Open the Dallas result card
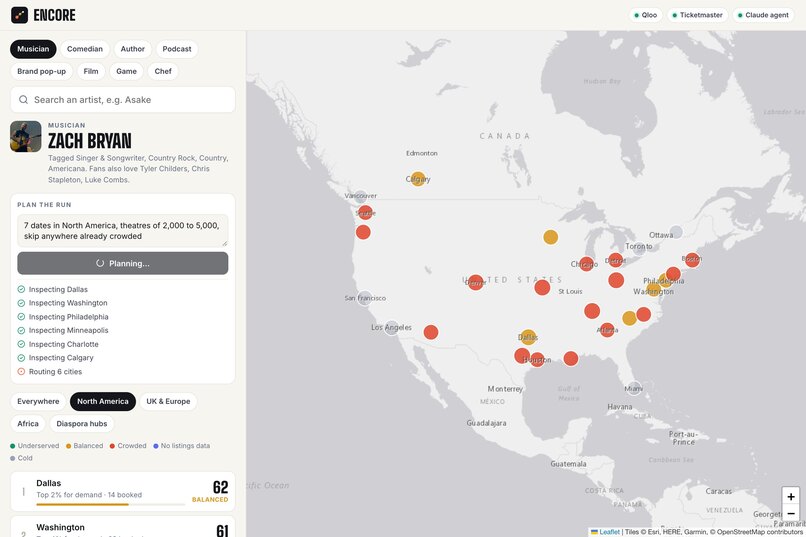 [x=123, y=491]
